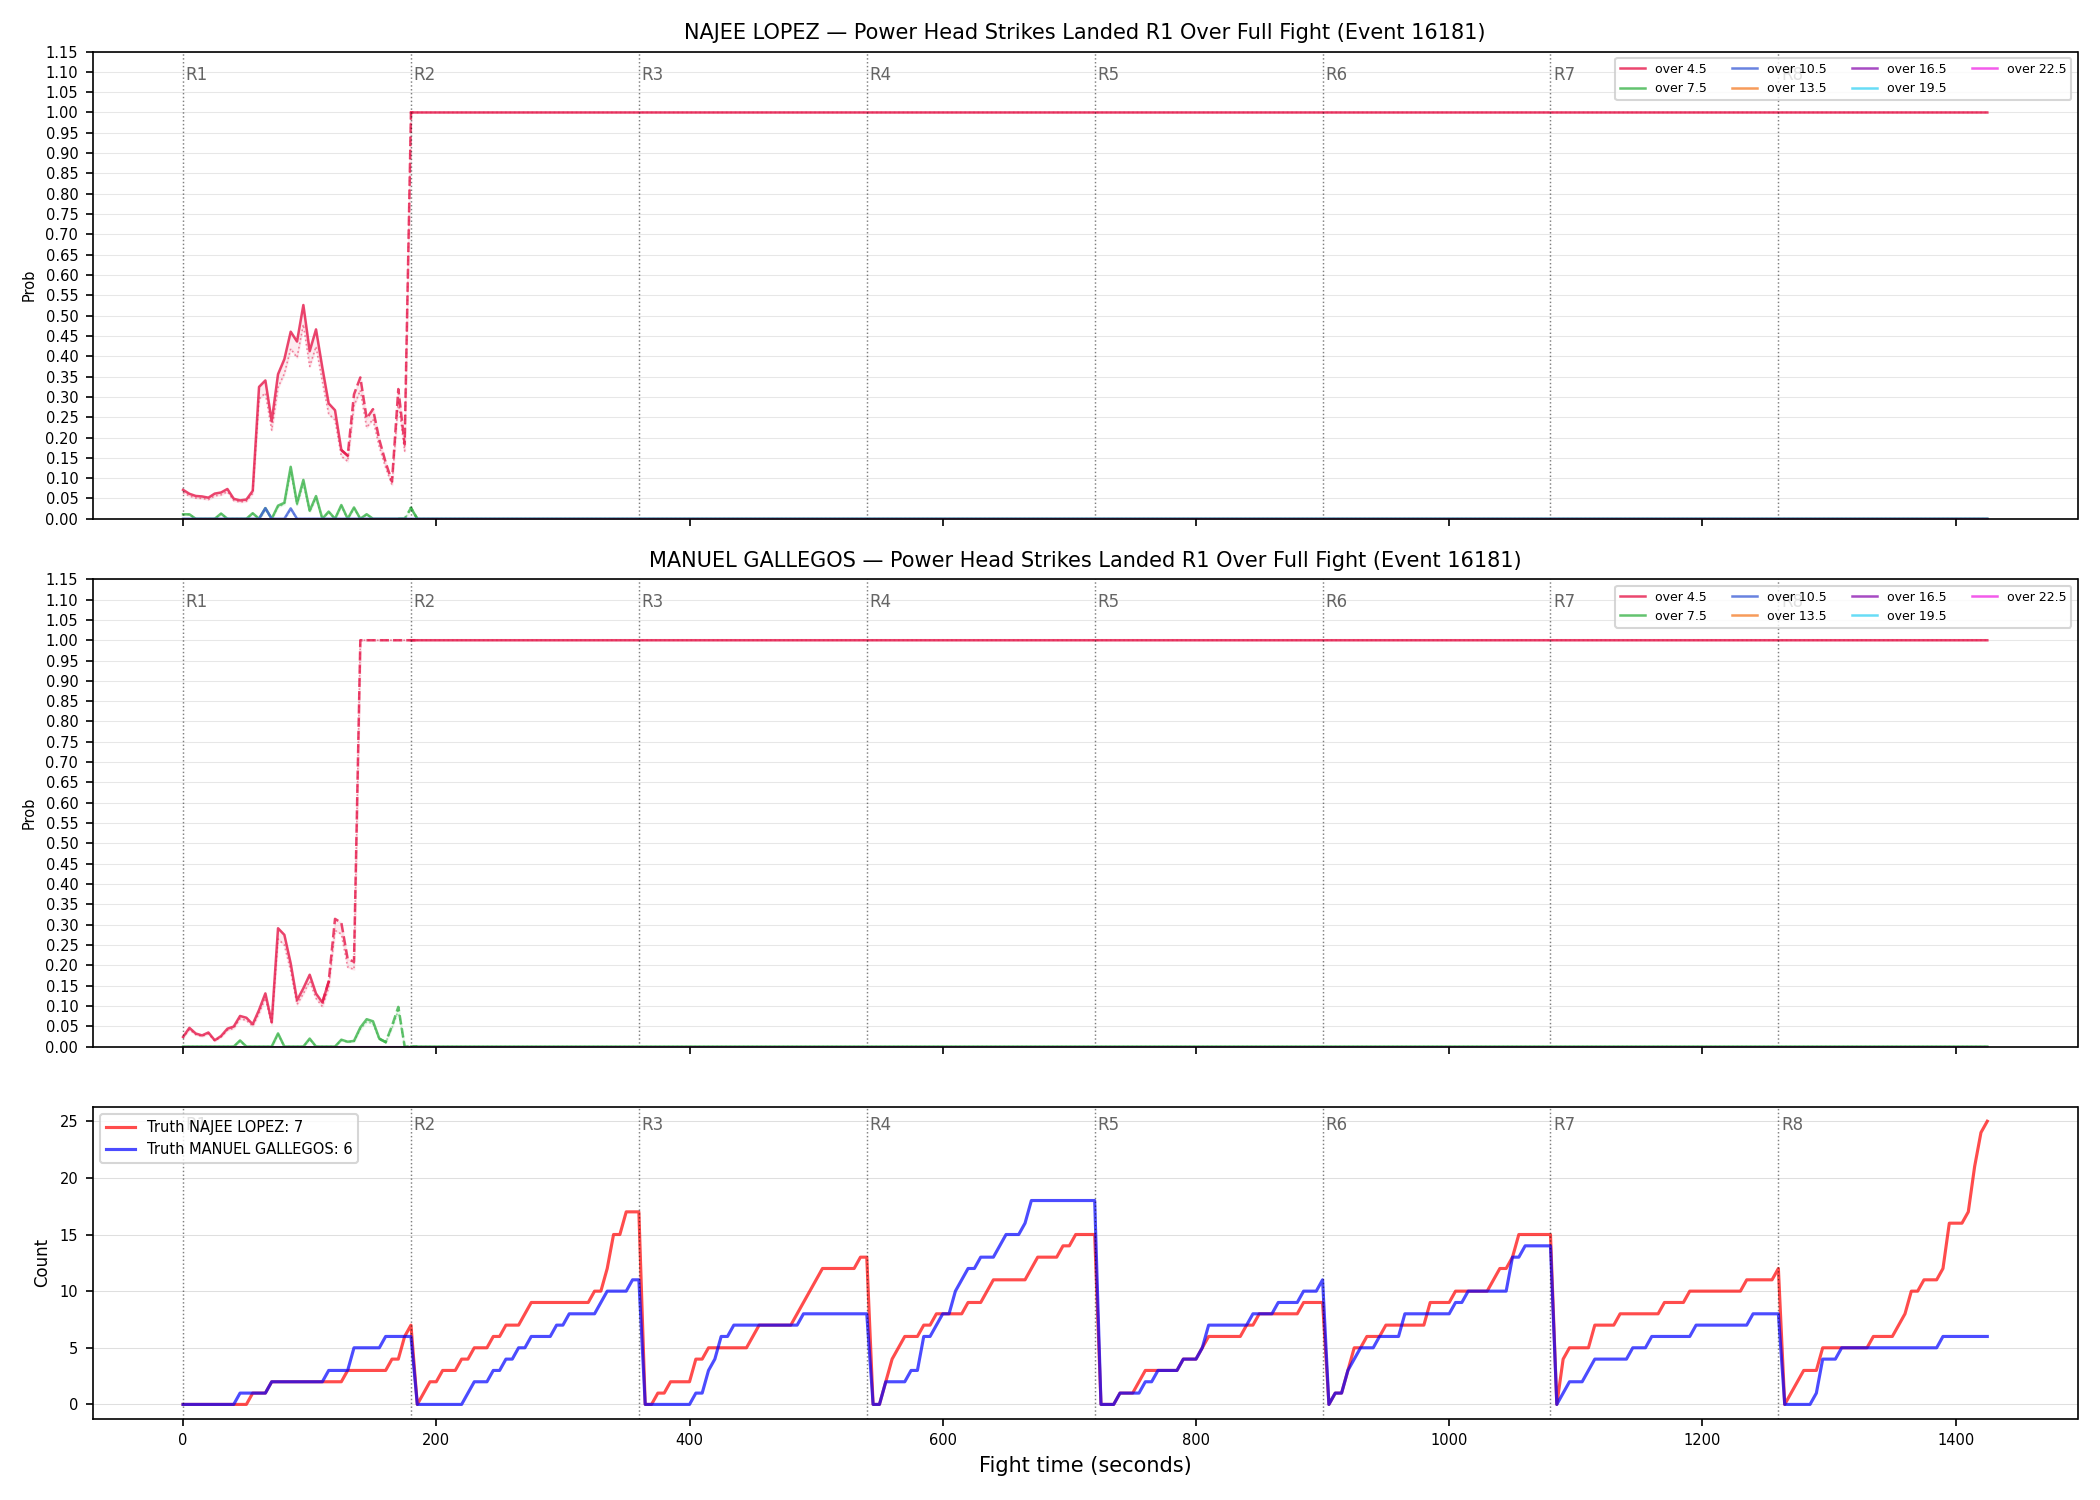Click x-axis tick label 800
The image size is (2100, 1500).
pyautogui.click(x=1195, y=1440)
